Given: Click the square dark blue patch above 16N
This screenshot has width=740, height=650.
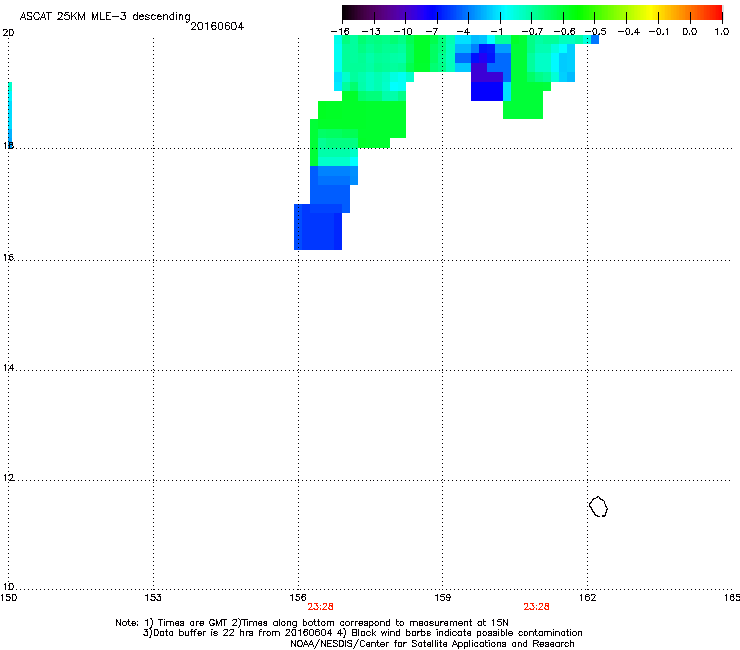Looking at the screenshot, I should [318, 227].
